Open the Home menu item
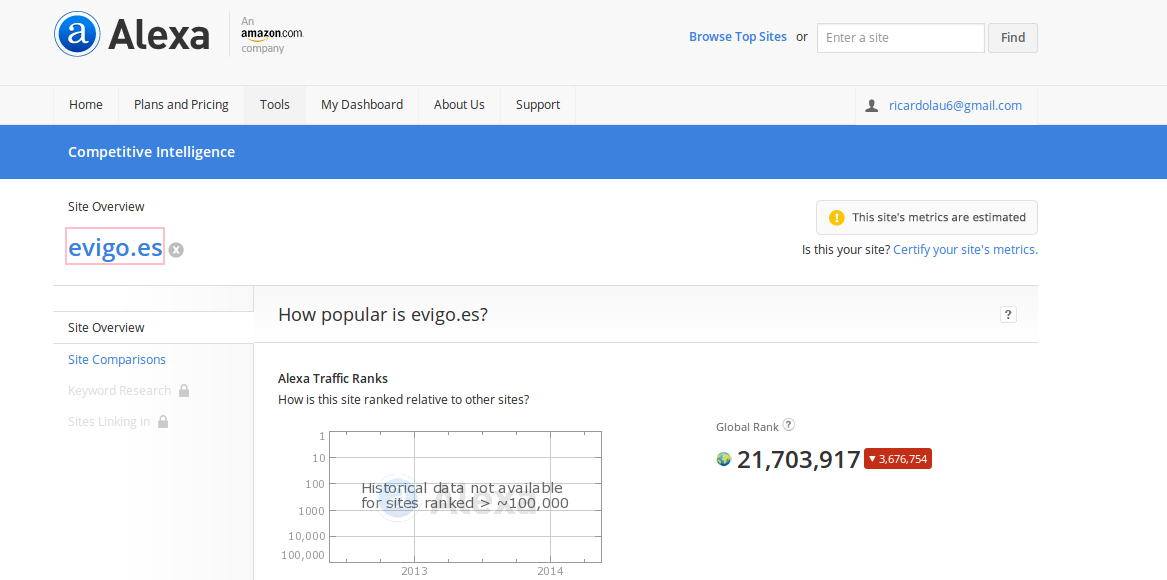1167x580 pixels. pyautogui.click(x=86, y=105)
